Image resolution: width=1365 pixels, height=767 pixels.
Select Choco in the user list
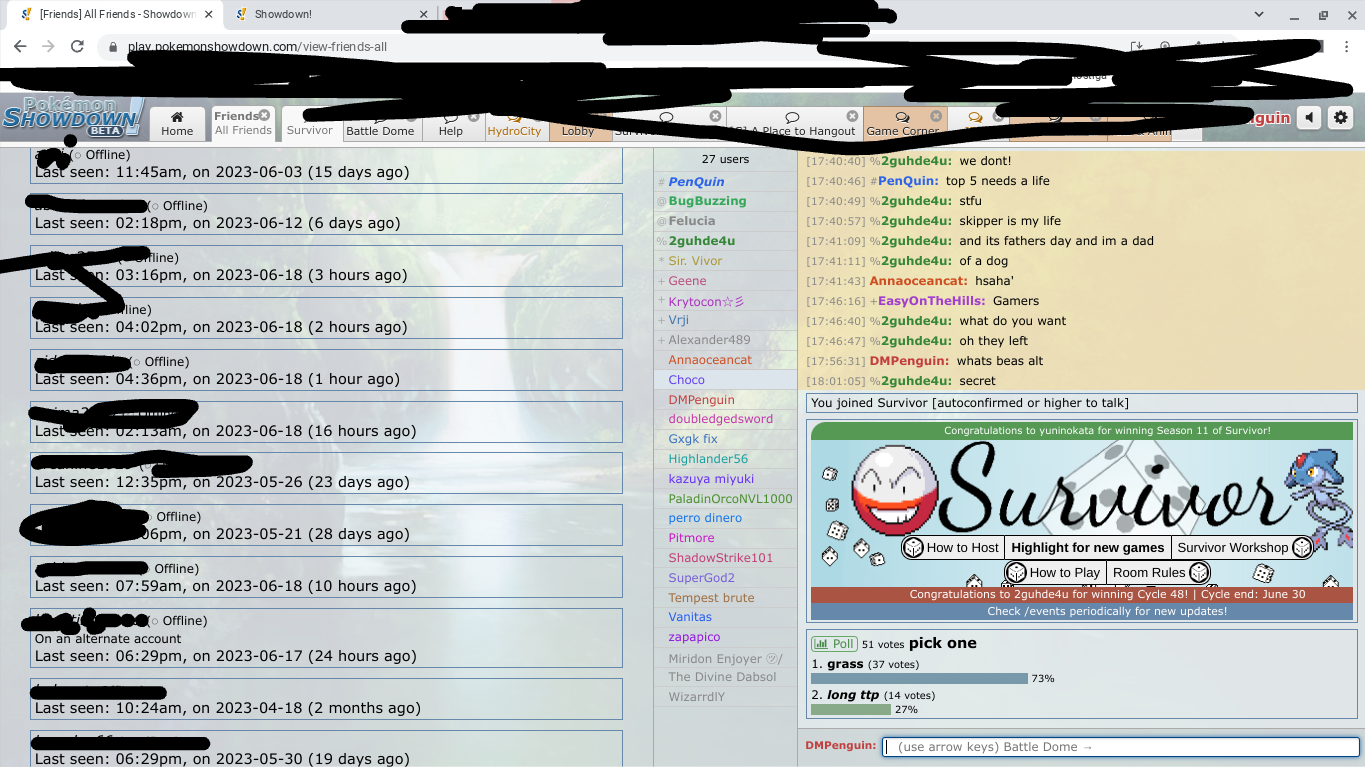pyautogui.click(x=686, y=380)
